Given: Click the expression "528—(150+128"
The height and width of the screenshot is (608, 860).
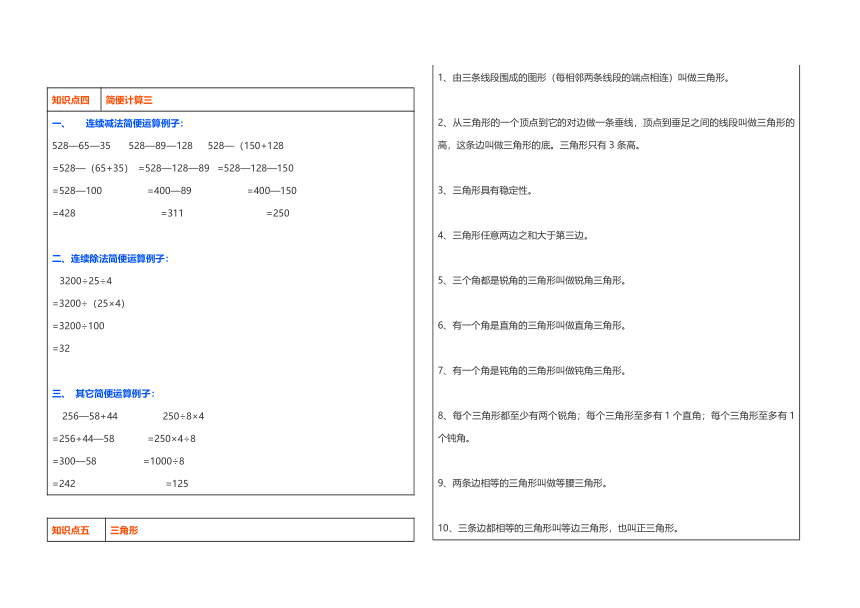Looking at the screenshot, I should pyautogui.click(x=246, y=146).
